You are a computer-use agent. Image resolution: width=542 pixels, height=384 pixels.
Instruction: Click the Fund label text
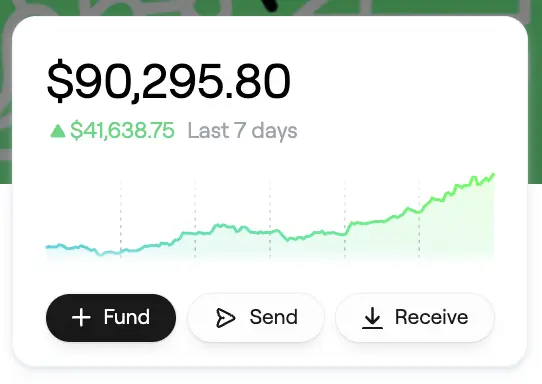(x=127, y=317)
